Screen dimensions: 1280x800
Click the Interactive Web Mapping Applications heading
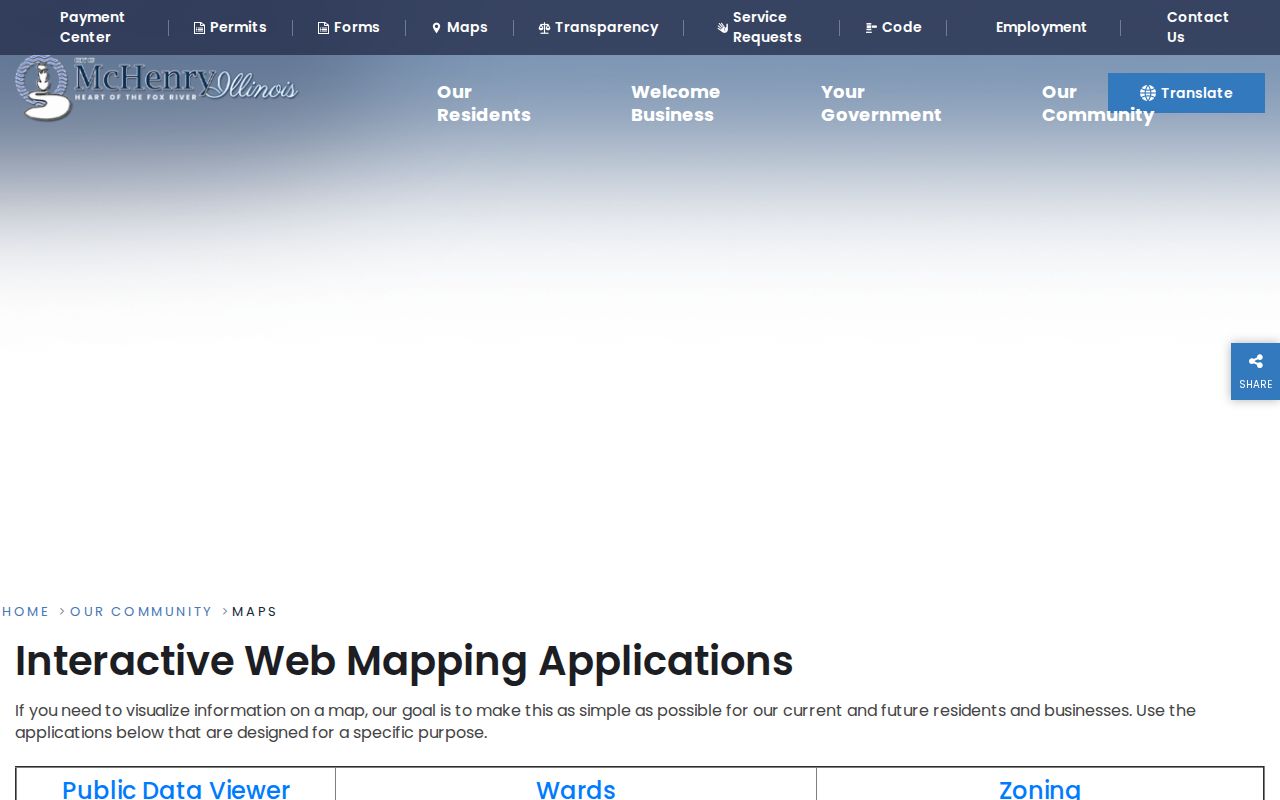coord(404,661)
